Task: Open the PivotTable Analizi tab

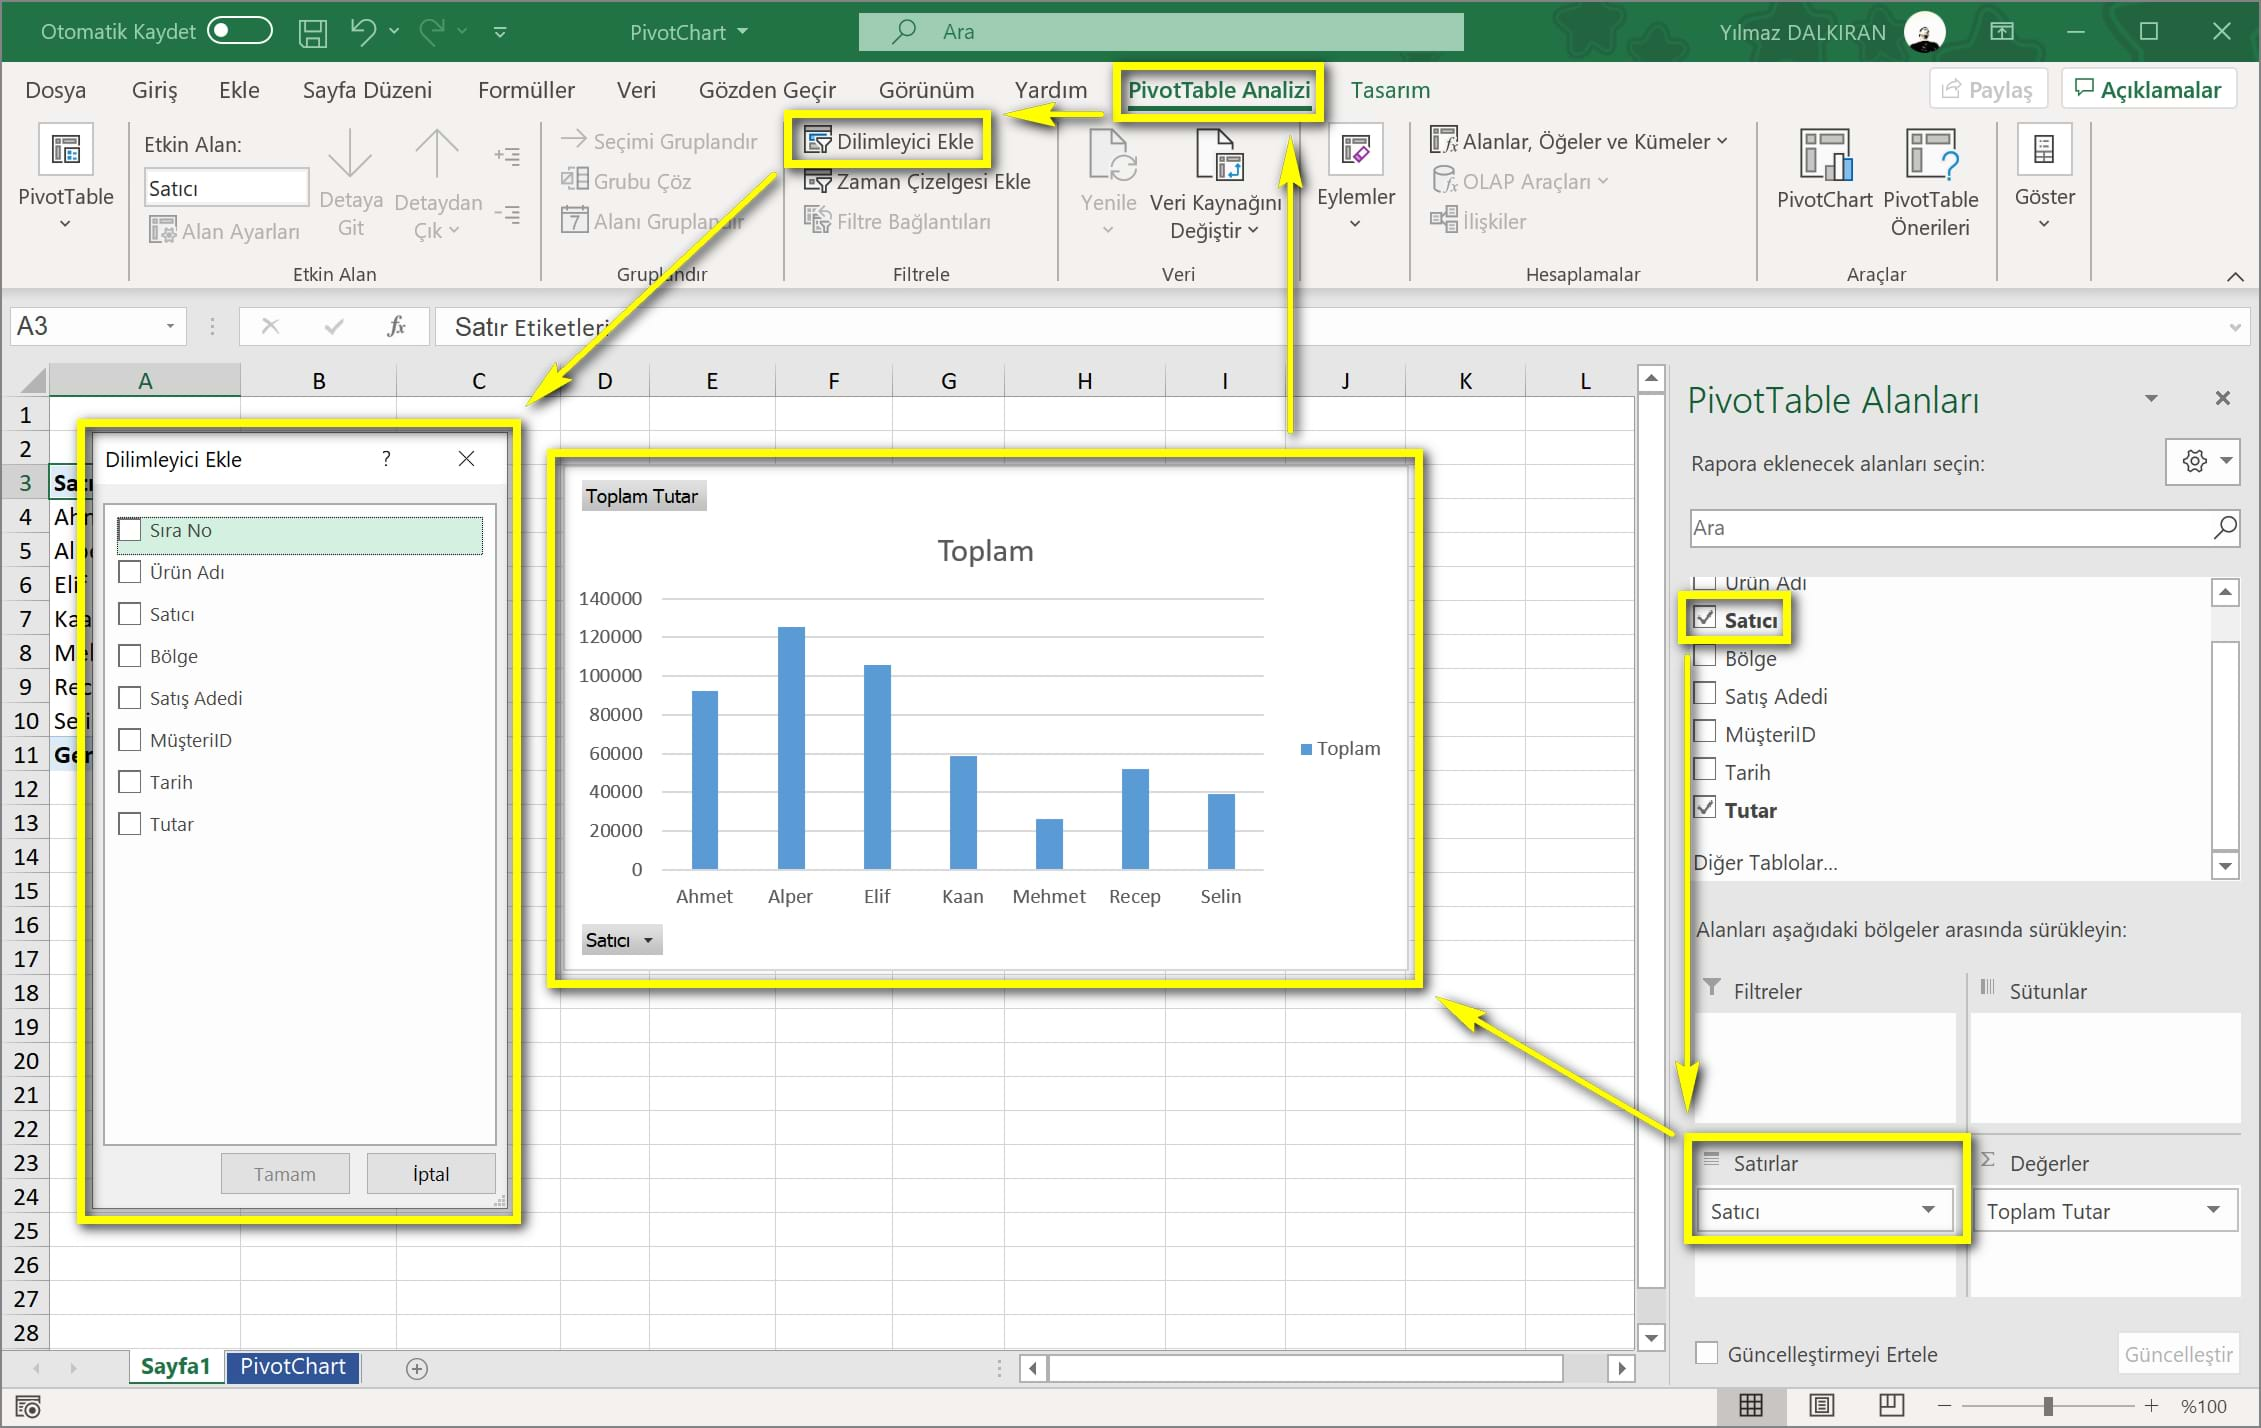Action: [1219, 90]
